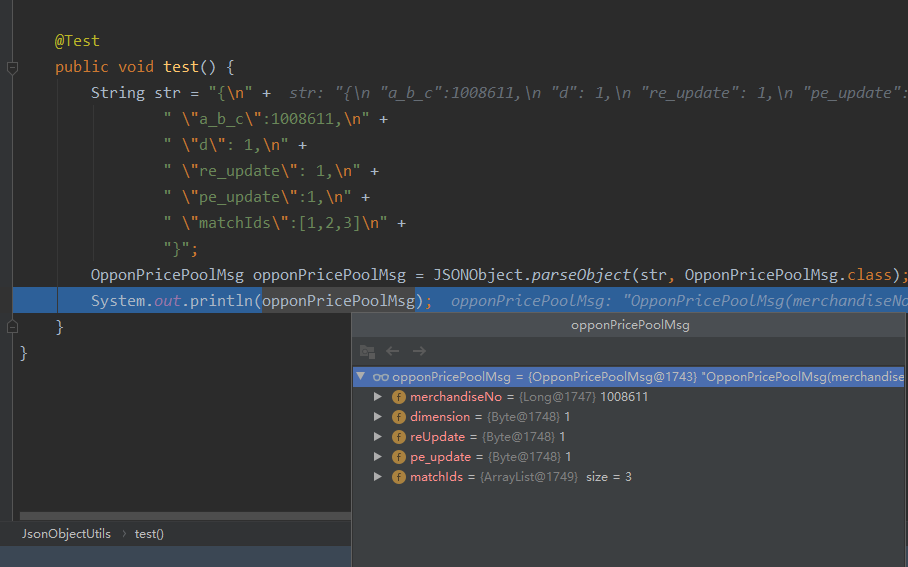This screenshot has width=908, height=567.
Task: Click the test method name in declaration
Action: pos(181,67)
